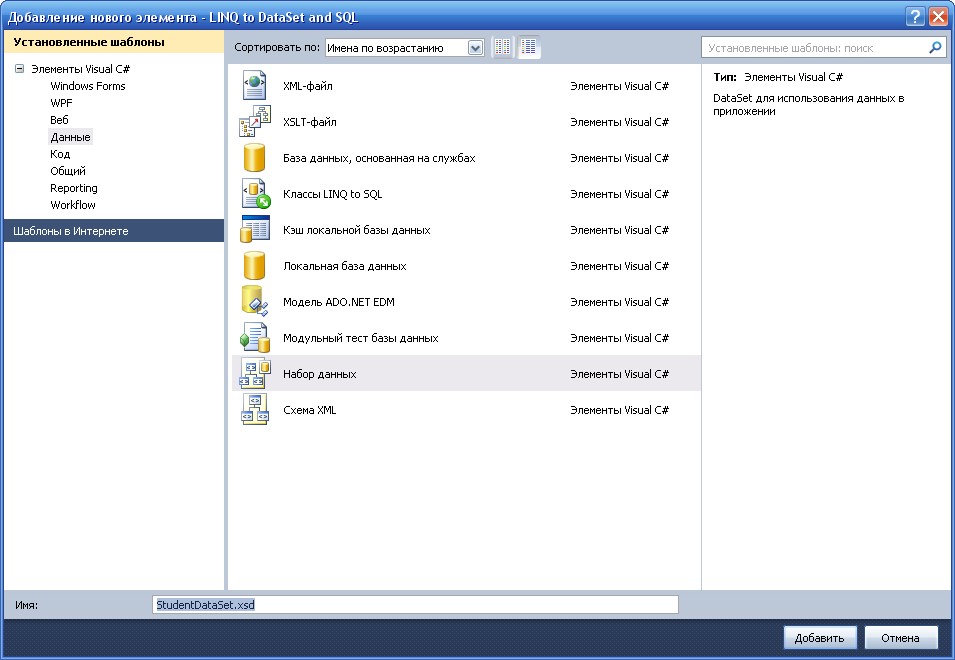Click the search magnifier icon
Screen dimensions: 955x660
pyautogui.click(x=935, y=47)
